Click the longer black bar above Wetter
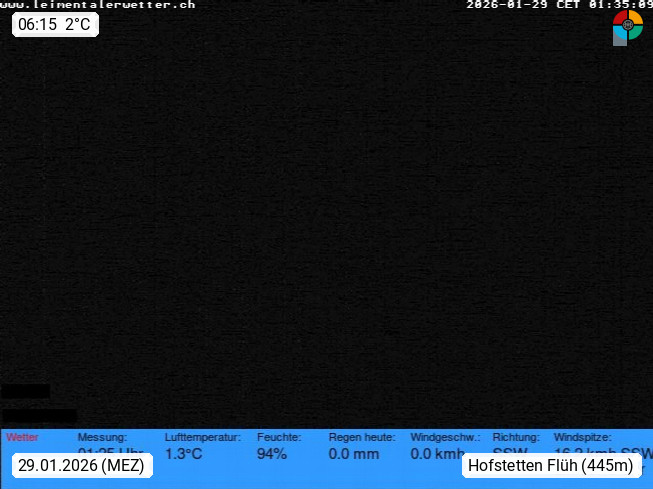Screen dimensions: 653x489 click(x=39, y=415)
